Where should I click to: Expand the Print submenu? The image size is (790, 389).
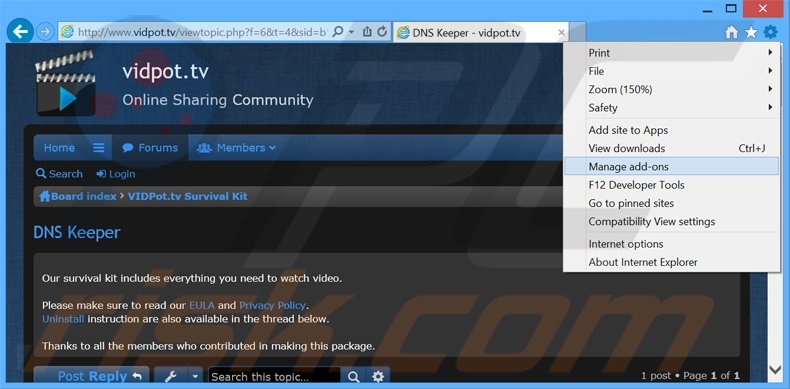click(x=671, y=52)
